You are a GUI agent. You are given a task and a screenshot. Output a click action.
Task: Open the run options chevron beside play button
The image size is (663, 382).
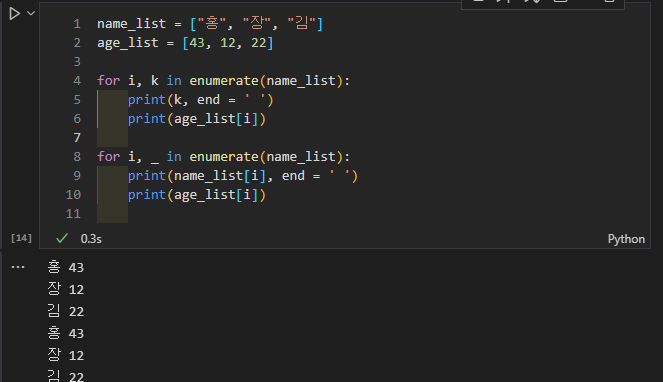tap(31, 14)
